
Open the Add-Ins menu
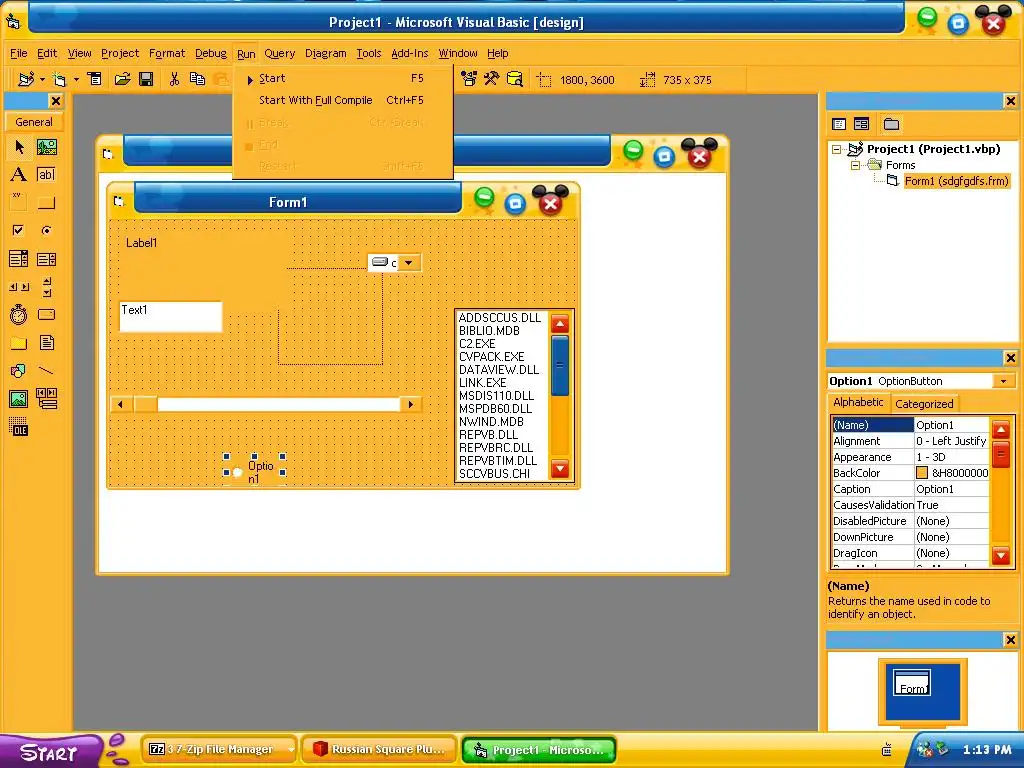click(409, 54)
